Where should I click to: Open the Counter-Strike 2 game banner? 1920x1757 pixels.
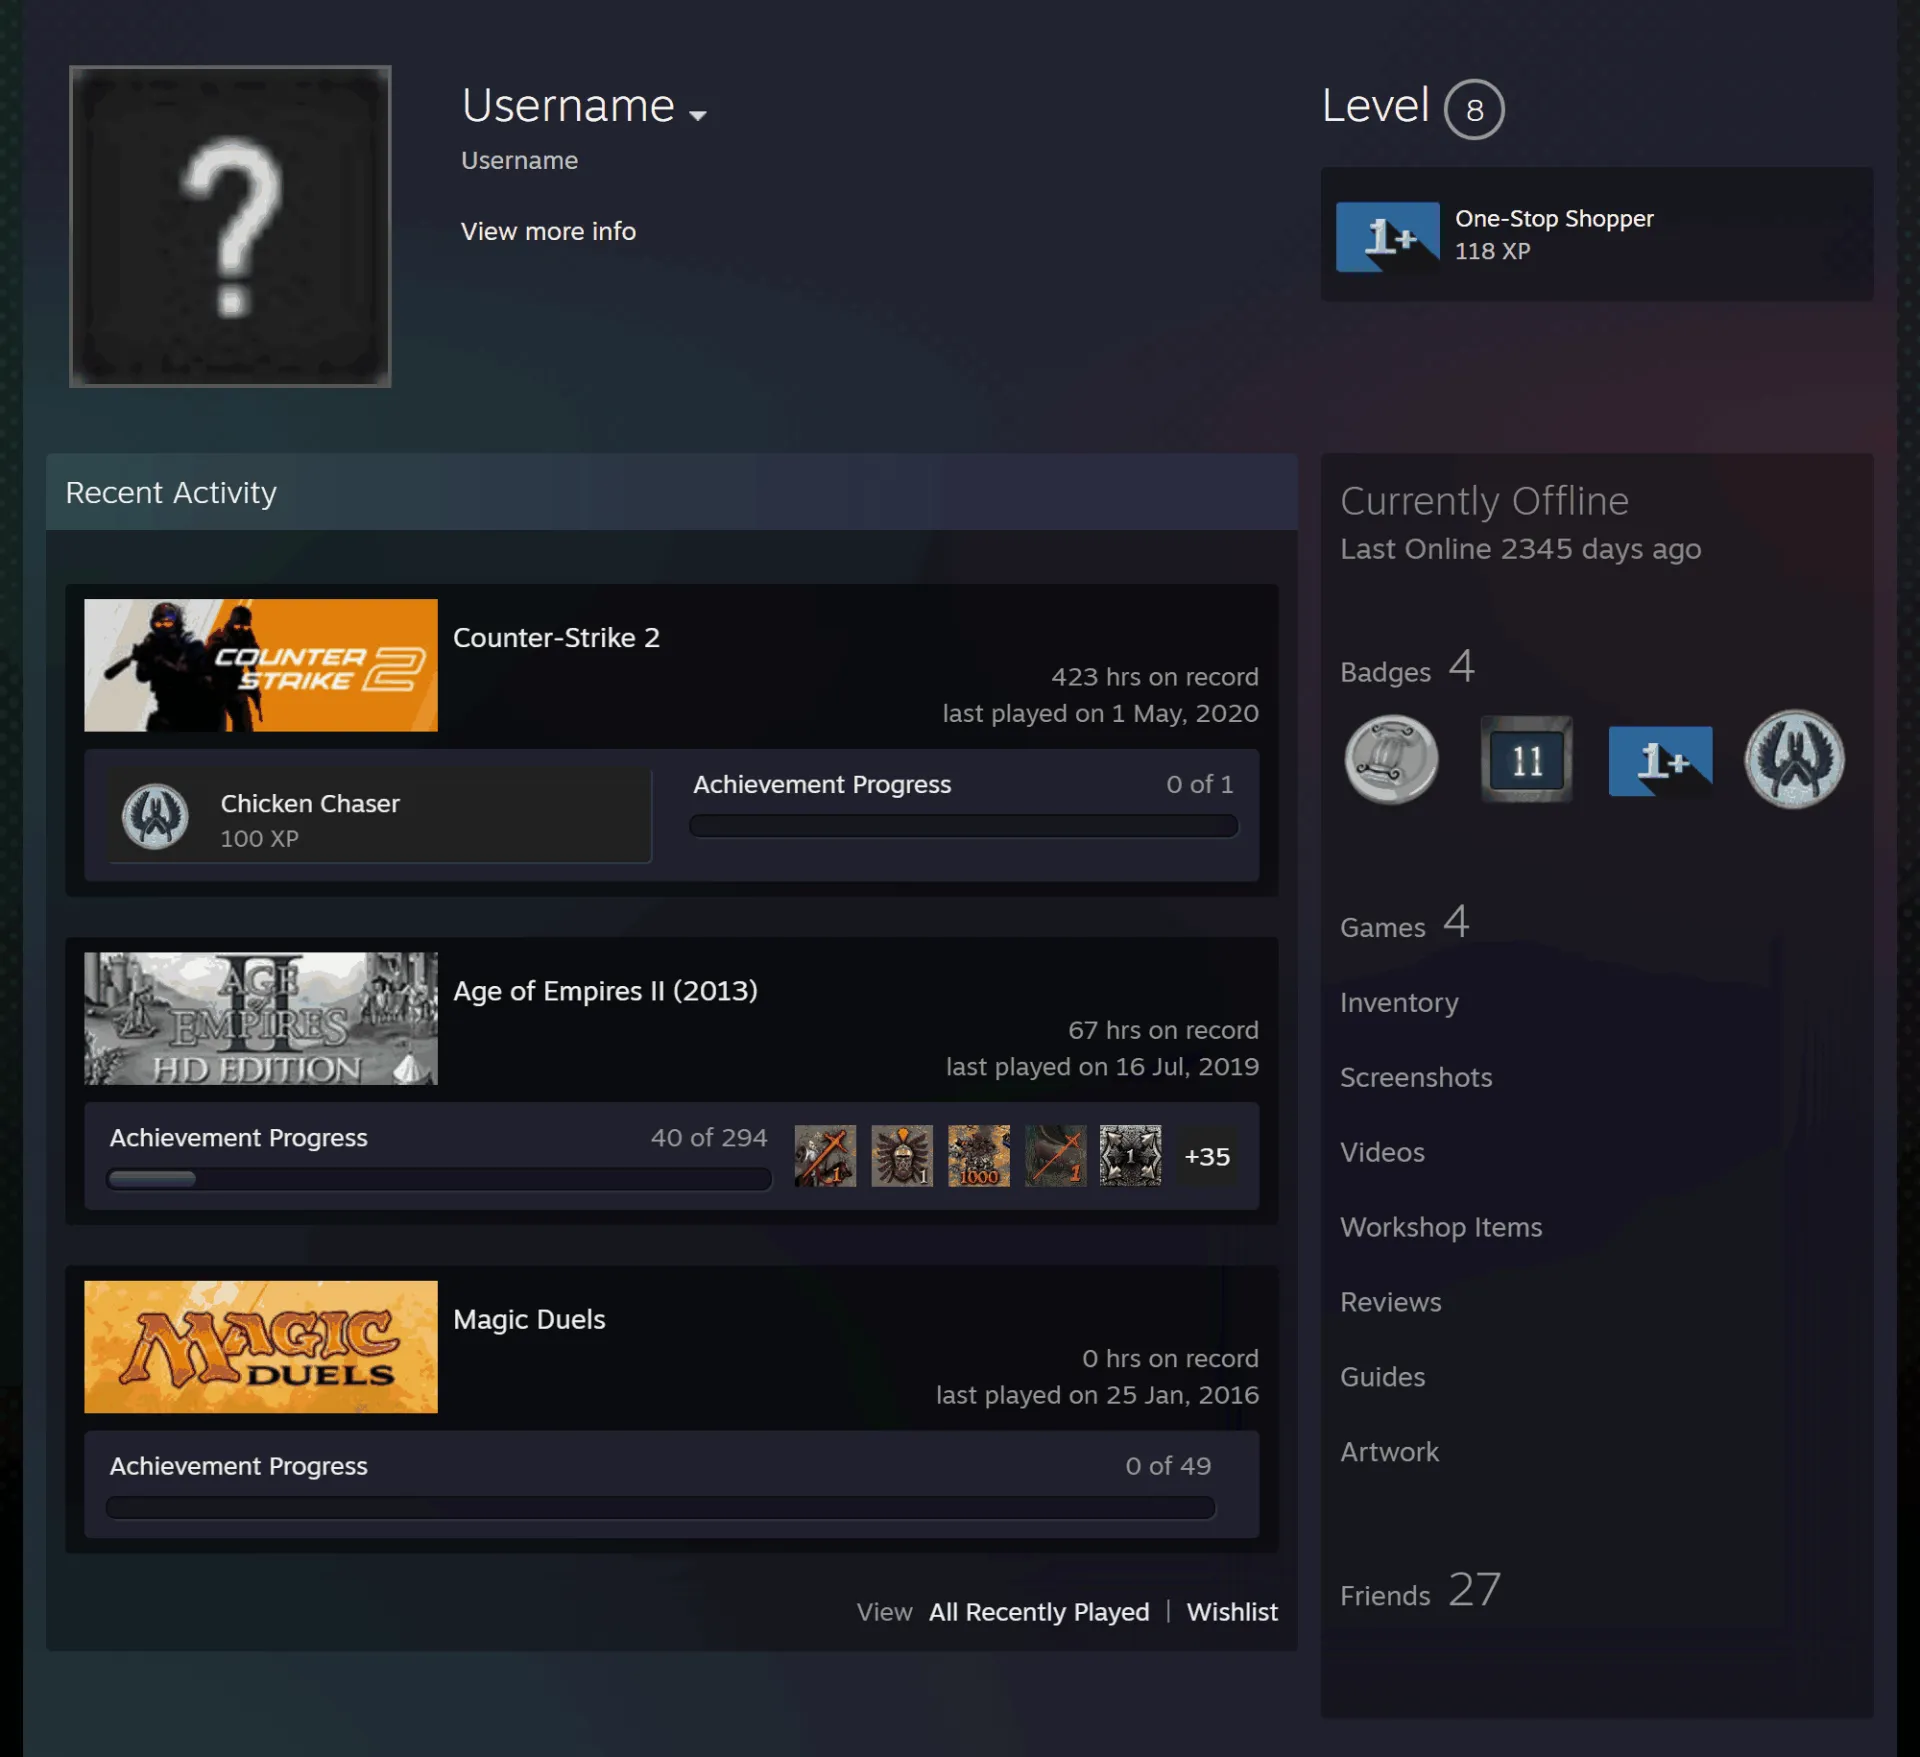coord(261,665)
